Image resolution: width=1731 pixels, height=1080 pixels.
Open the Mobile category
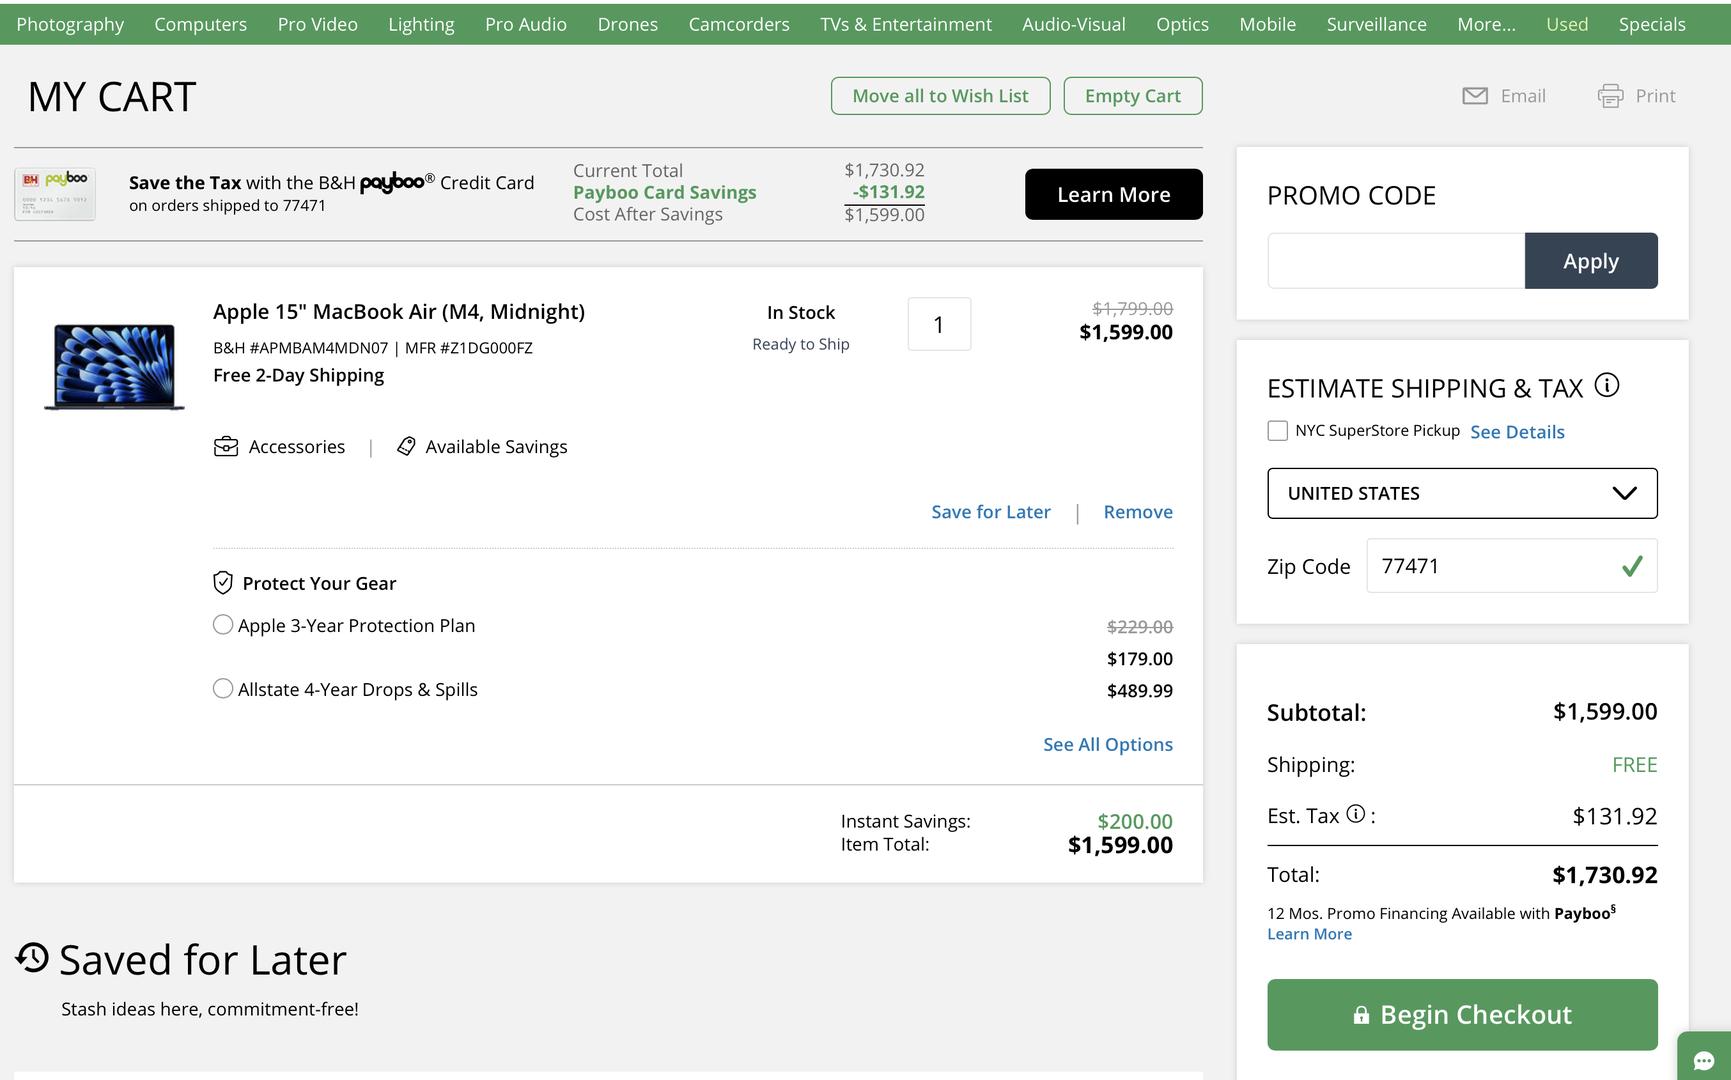tap(1267, 24)
